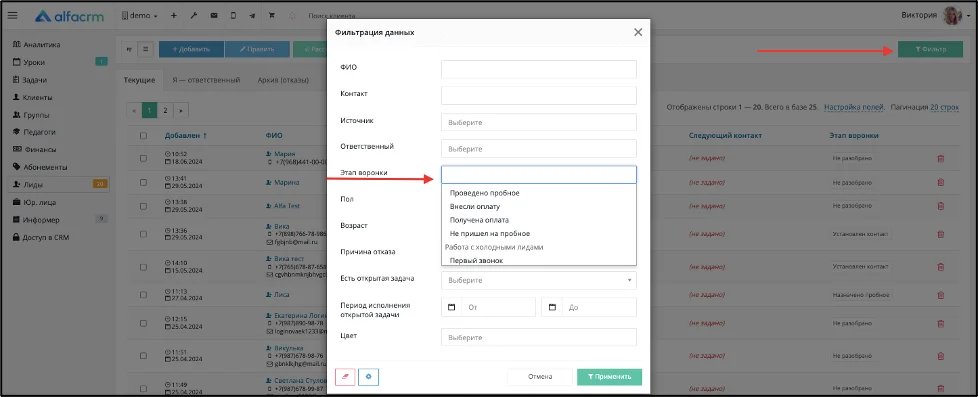Close the Фильтрация данных dialog

637,32
